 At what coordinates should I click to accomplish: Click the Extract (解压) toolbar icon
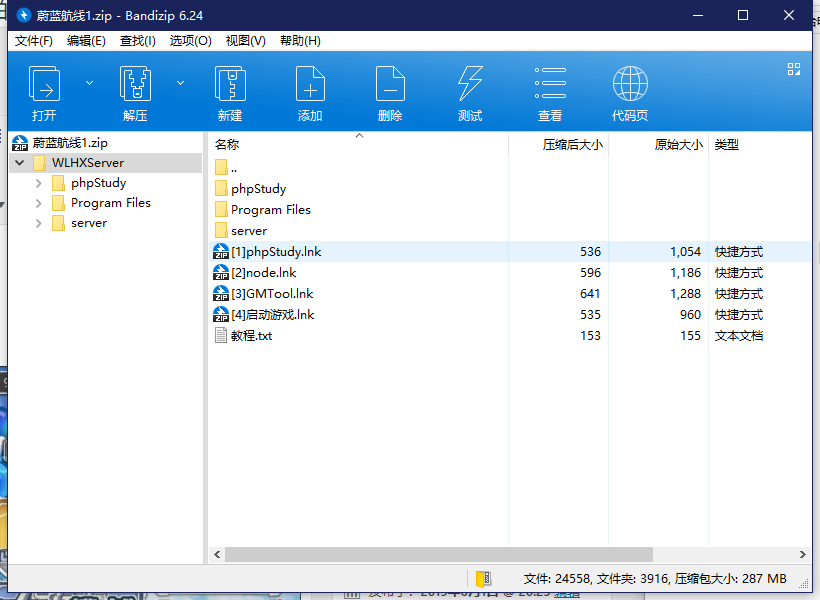[x=135, y=84]
